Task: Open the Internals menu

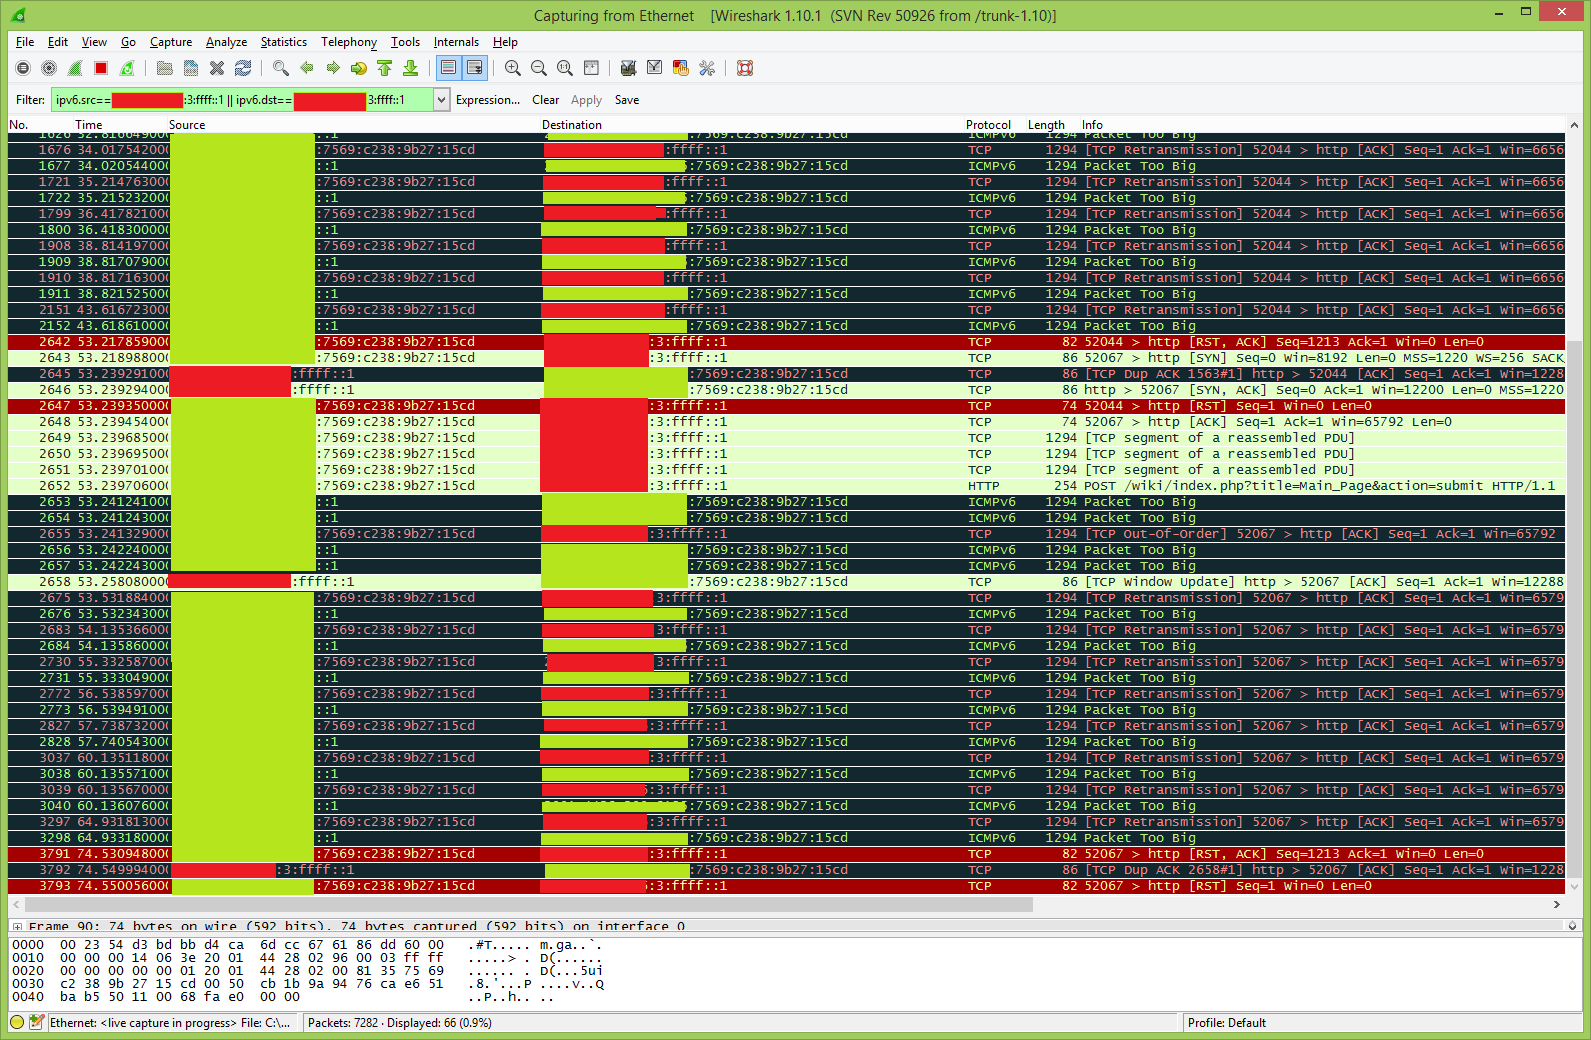Action: tap(456, 42)
